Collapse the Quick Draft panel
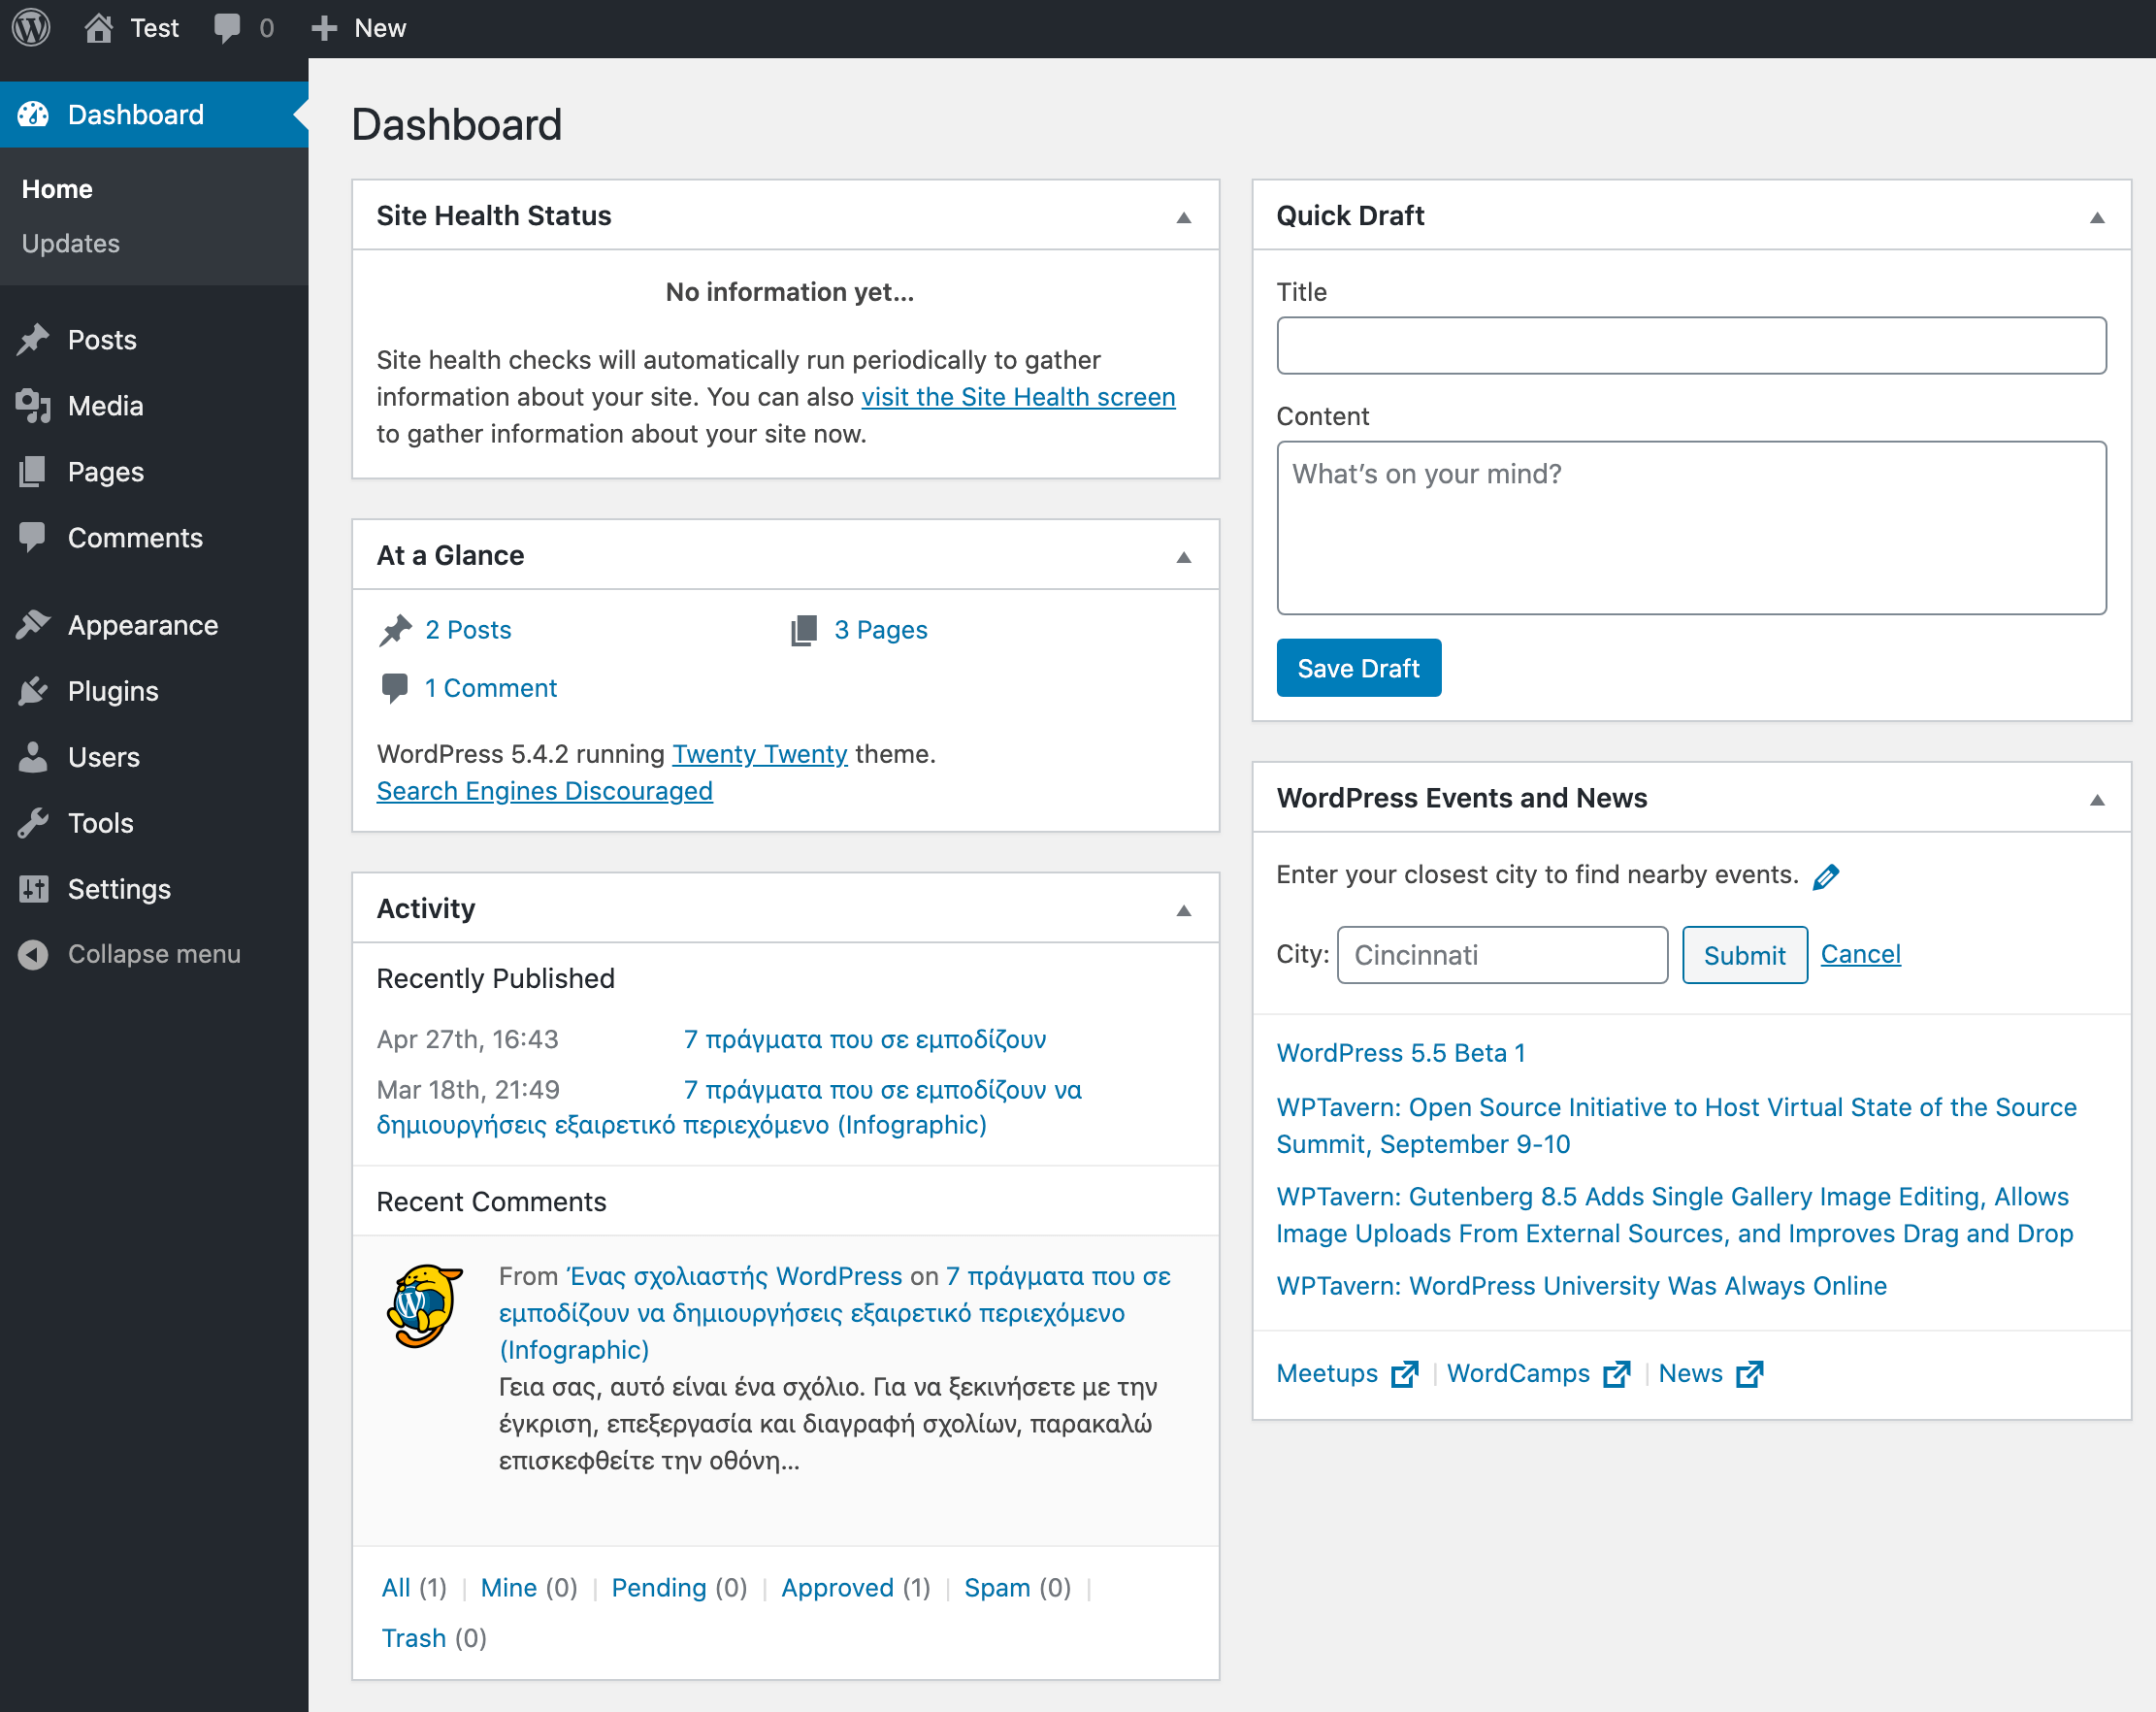Screen dimensions: 2156x1712 (2098, 217)
